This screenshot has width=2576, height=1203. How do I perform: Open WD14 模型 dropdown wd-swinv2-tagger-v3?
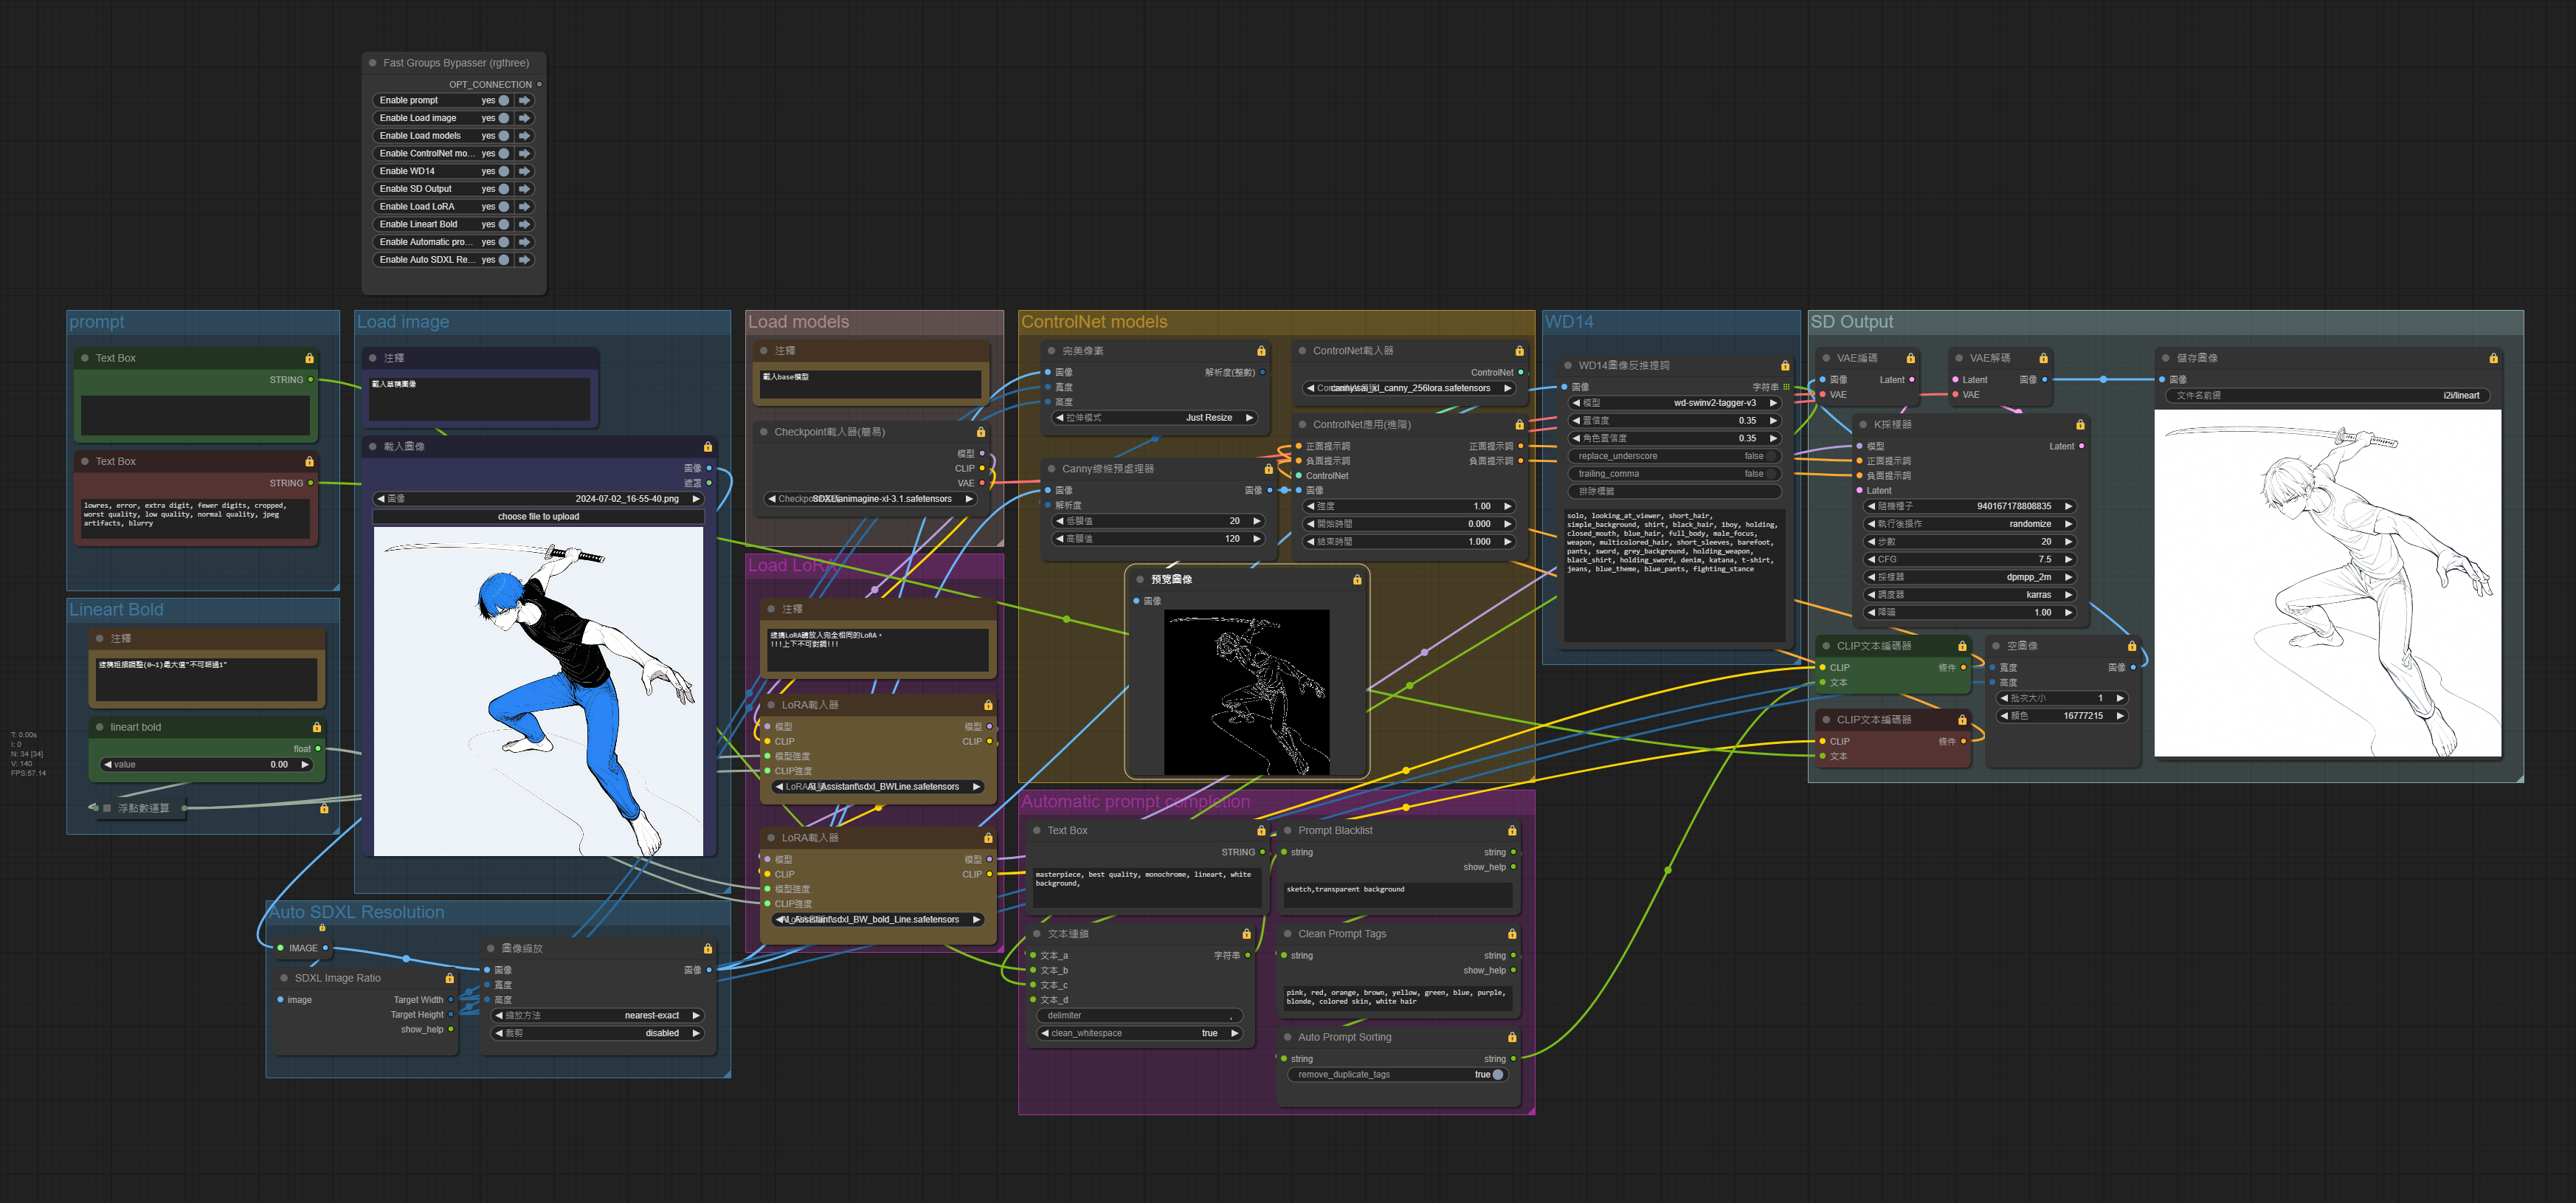click(1675, 403)
